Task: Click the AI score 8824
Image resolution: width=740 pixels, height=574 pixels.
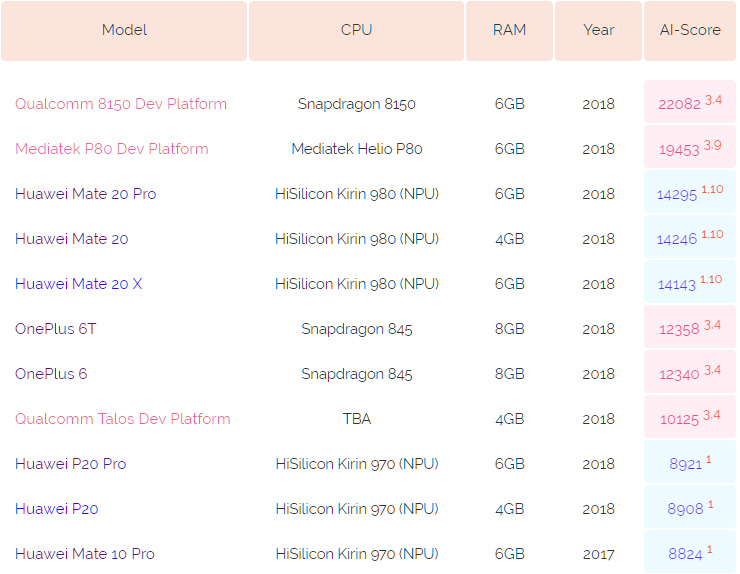Action: pos(685,554)
